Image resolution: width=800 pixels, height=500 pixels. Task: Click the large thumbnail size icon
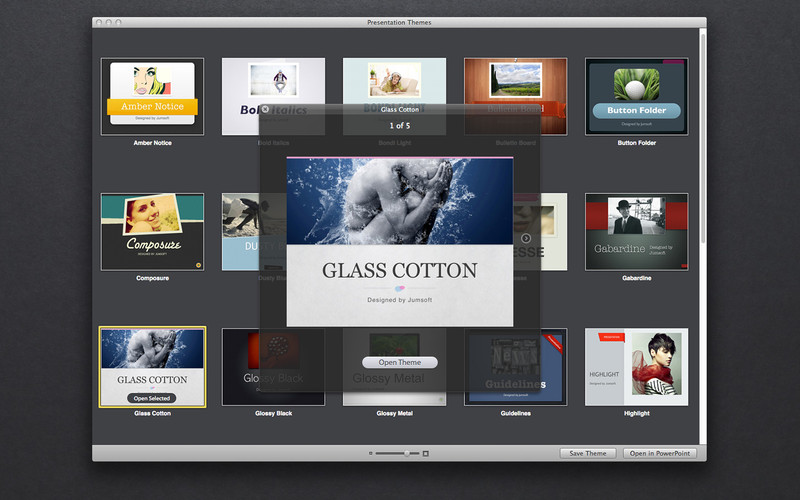426,453
